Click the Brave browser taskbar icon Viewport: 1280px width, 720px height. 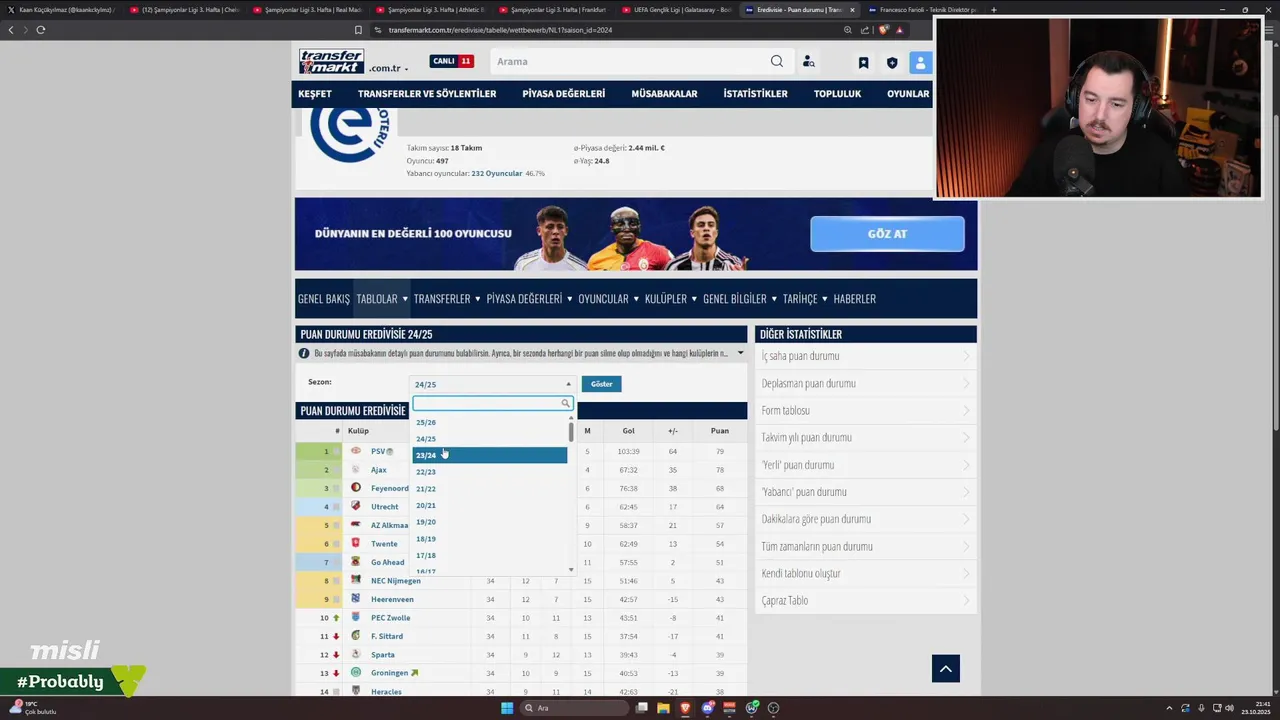point(686,708)
